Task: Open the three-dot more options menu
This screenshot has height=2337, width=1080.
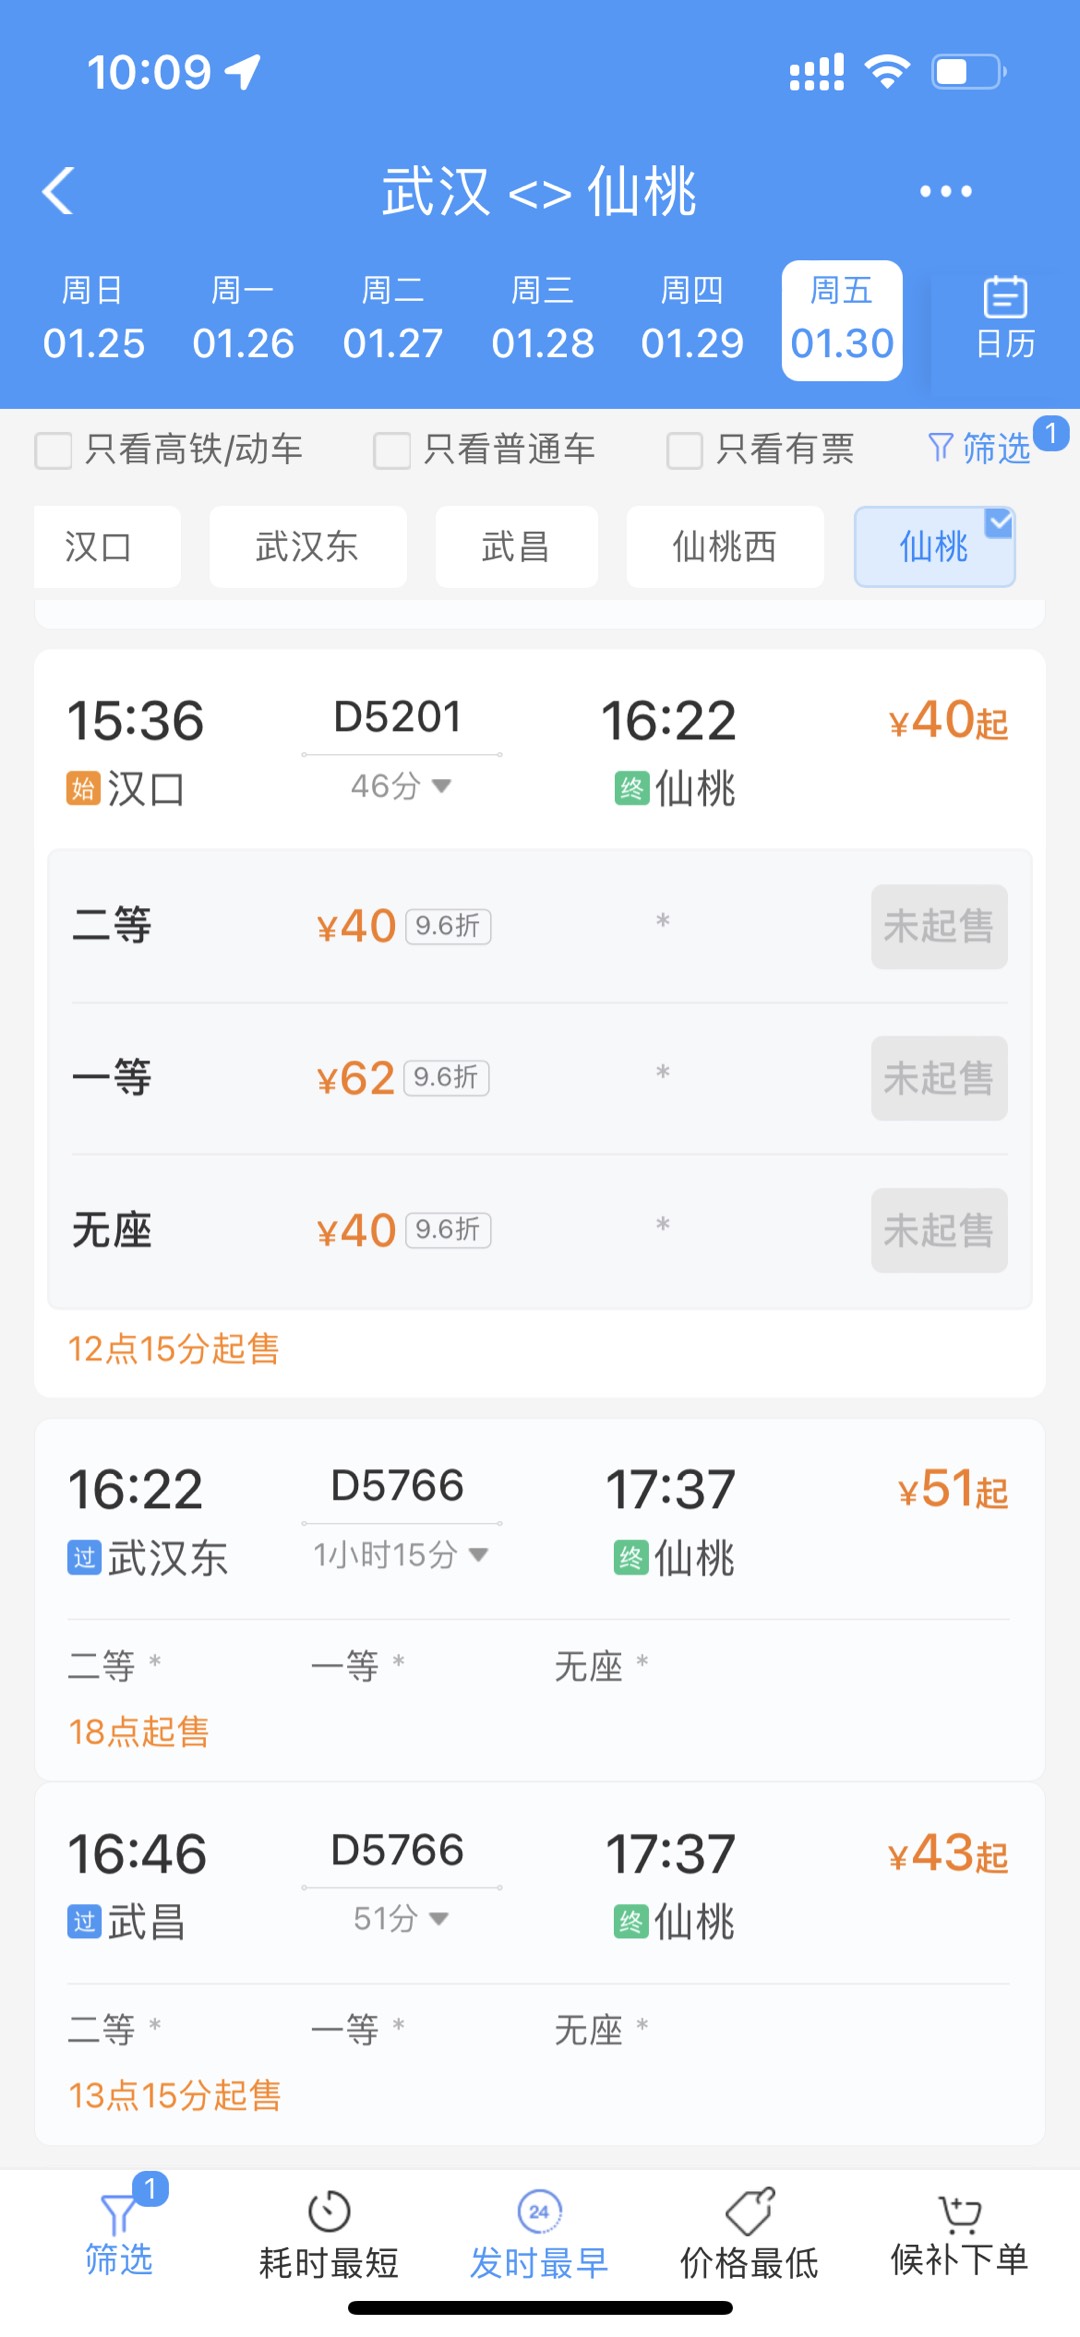Action: 945,191
